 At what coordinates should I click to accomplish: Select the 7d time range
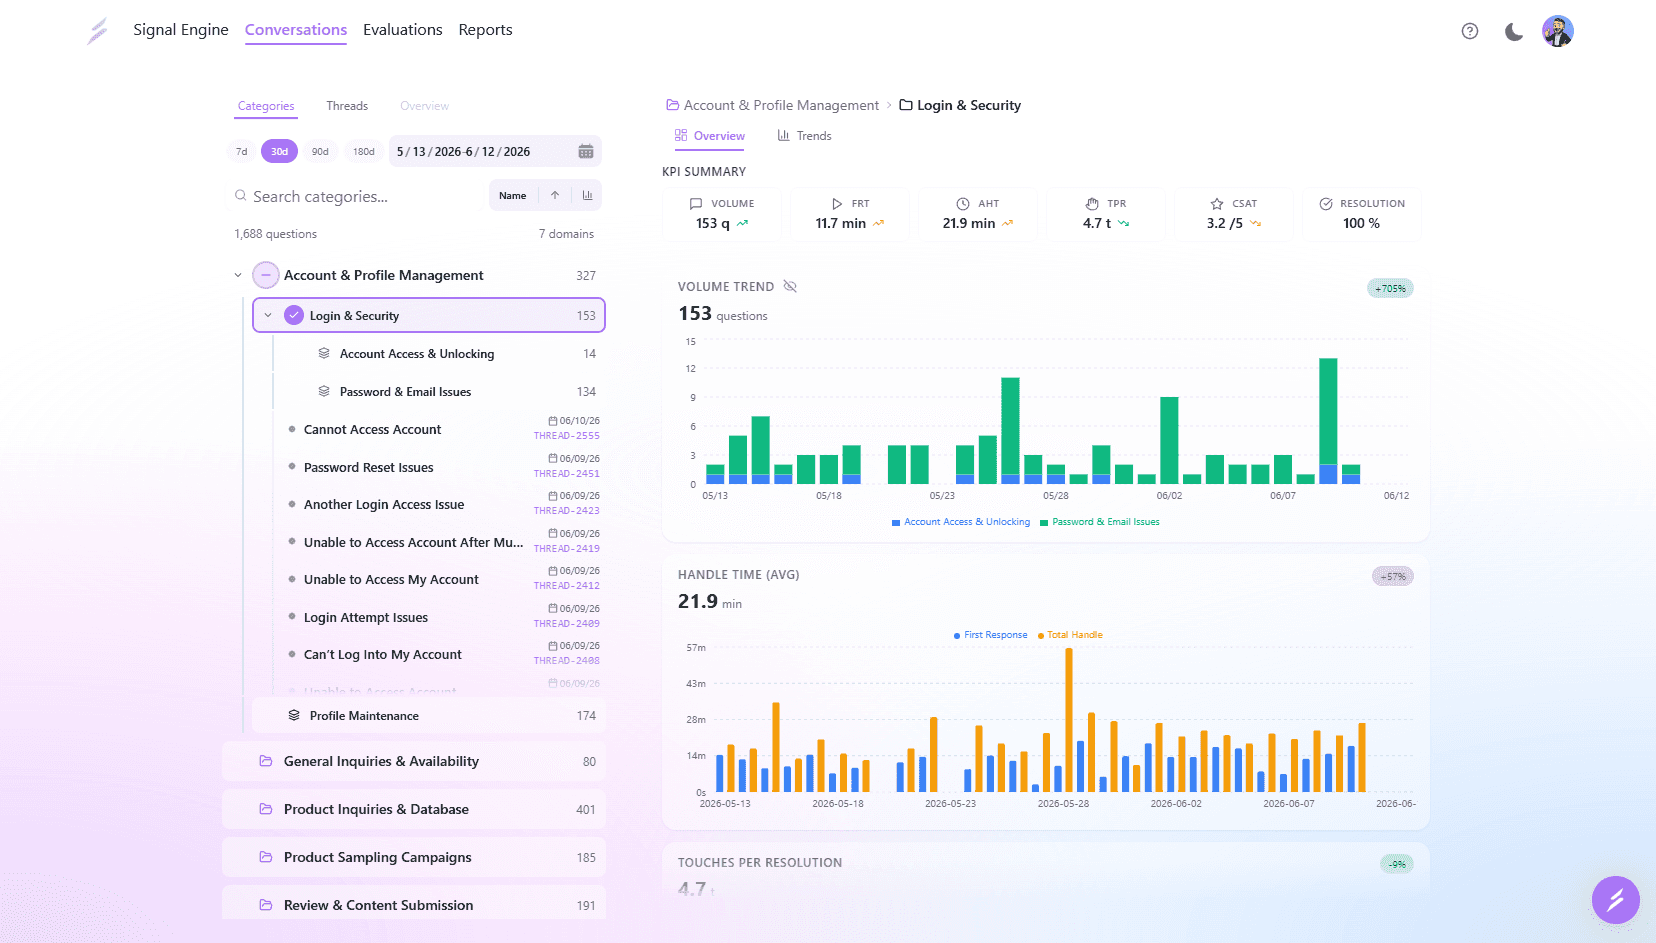[242, 152]
